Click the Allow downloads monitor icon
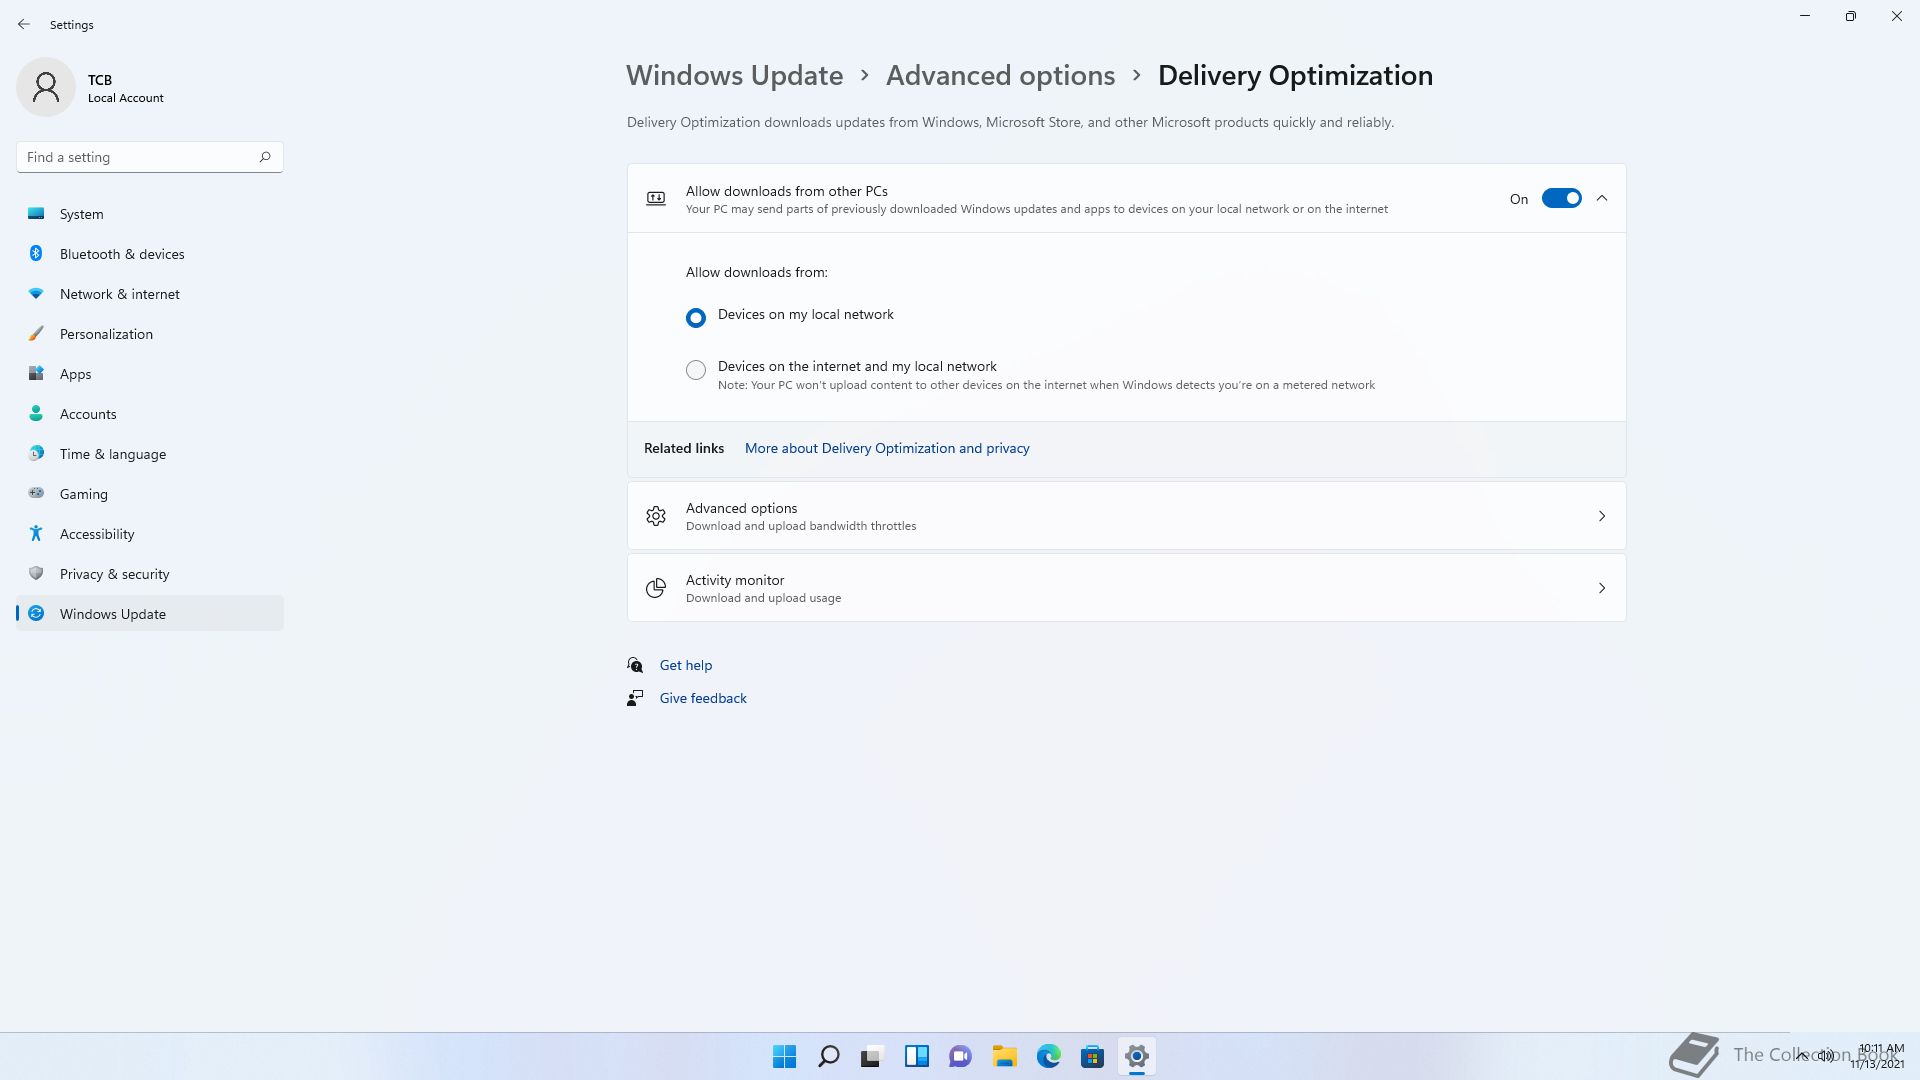 [656, 198]
